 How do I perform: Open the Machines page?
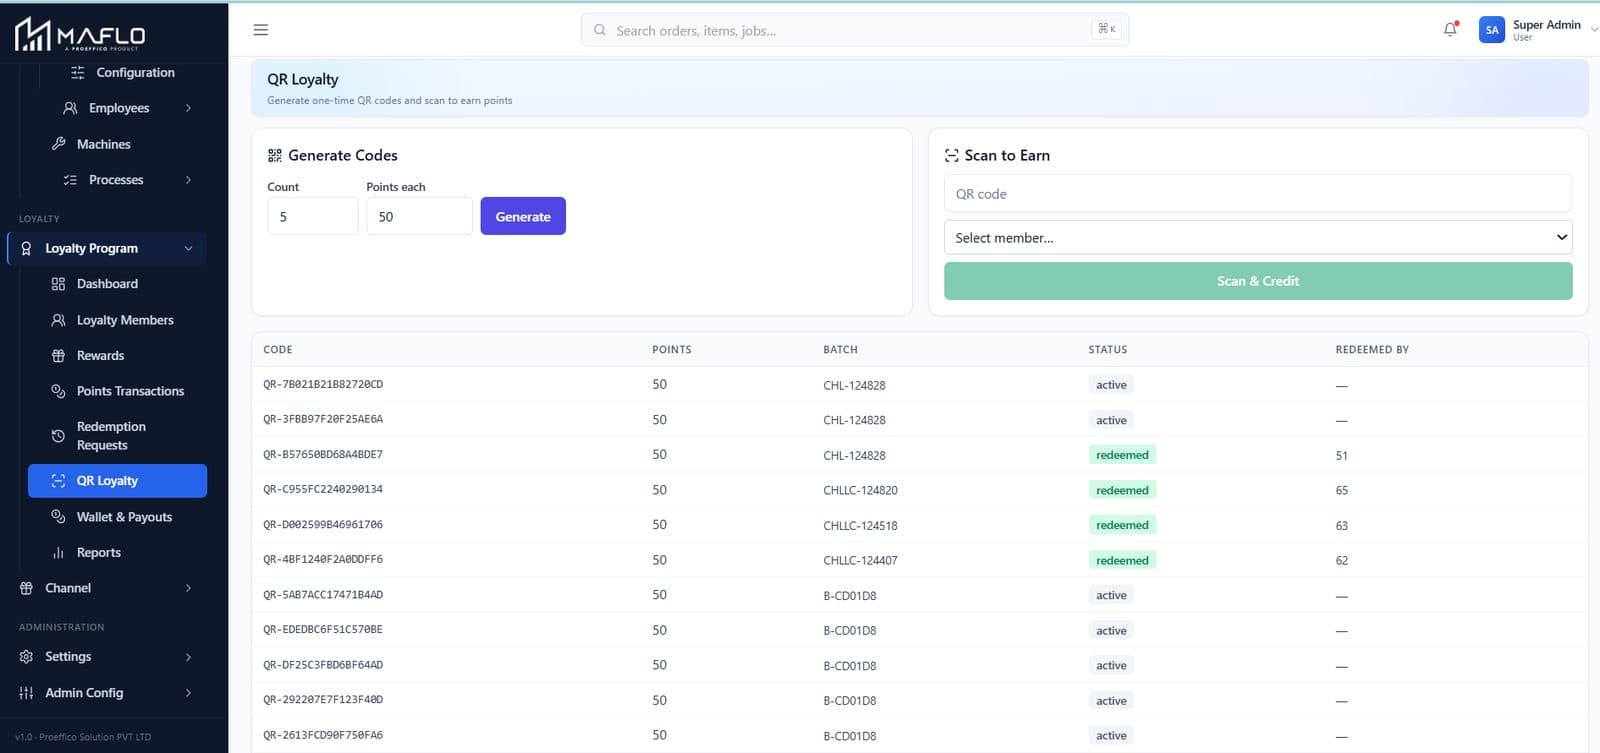(x=103, y=144)
